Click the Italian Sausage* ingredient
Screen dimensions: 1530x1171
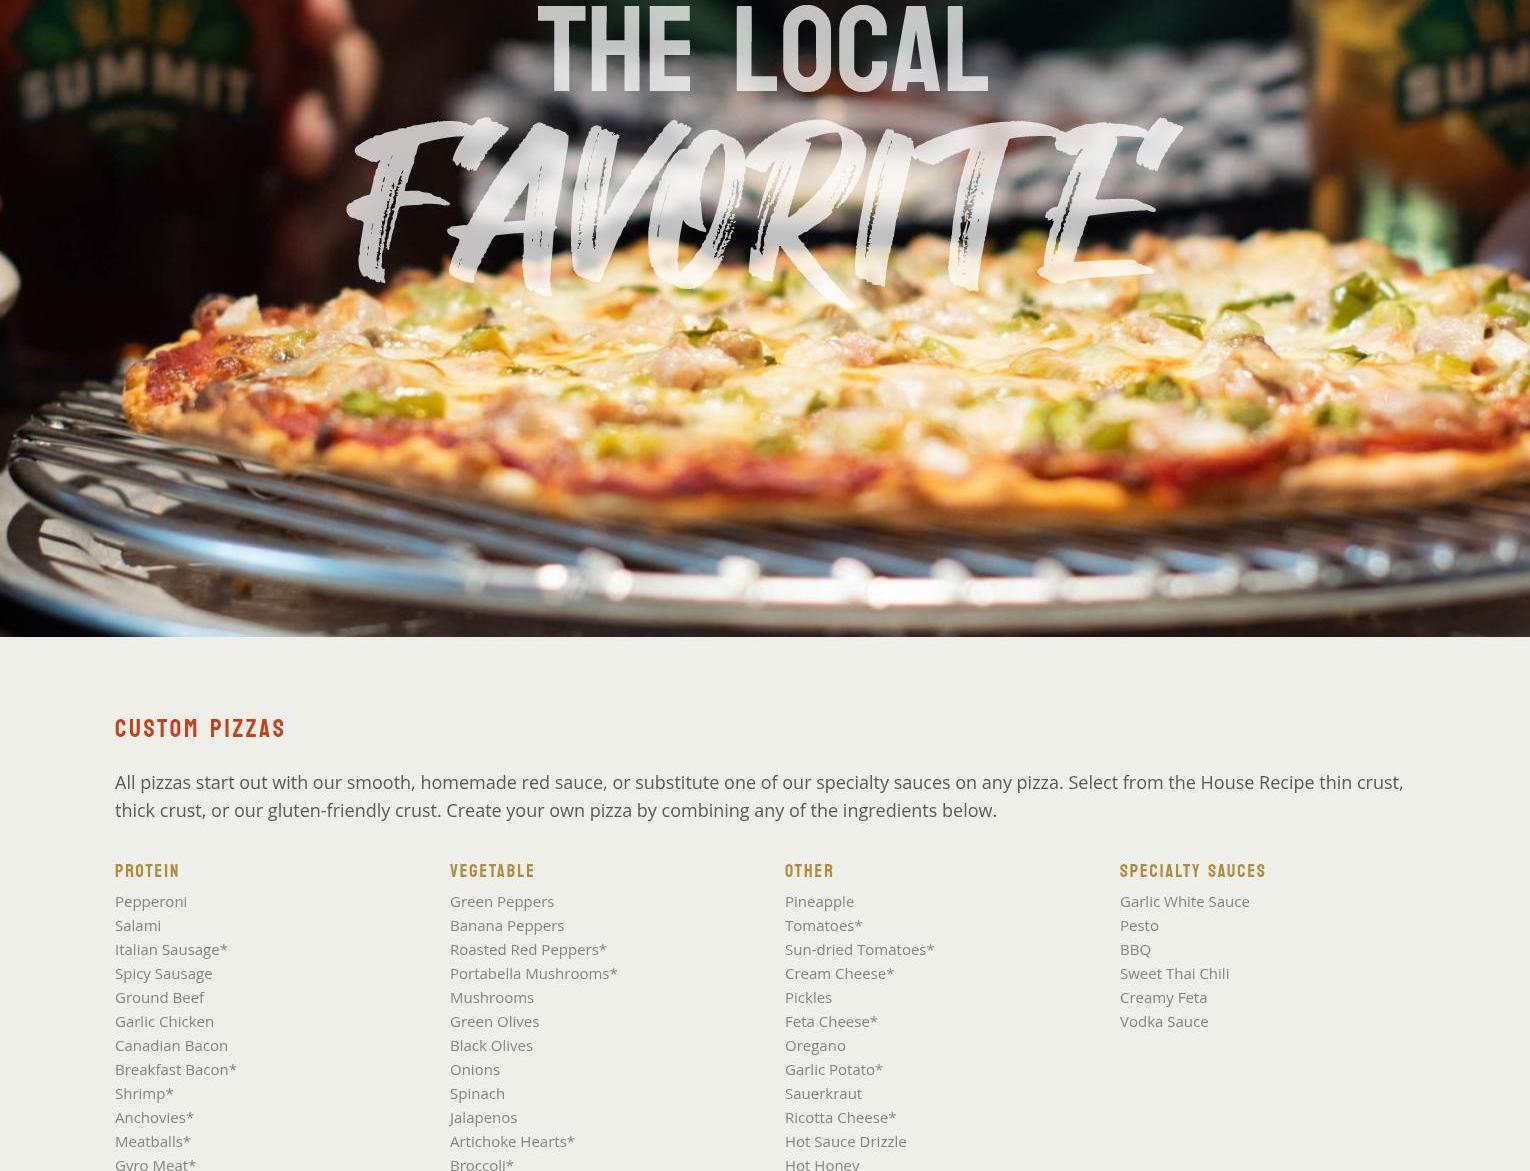[171, 949]
